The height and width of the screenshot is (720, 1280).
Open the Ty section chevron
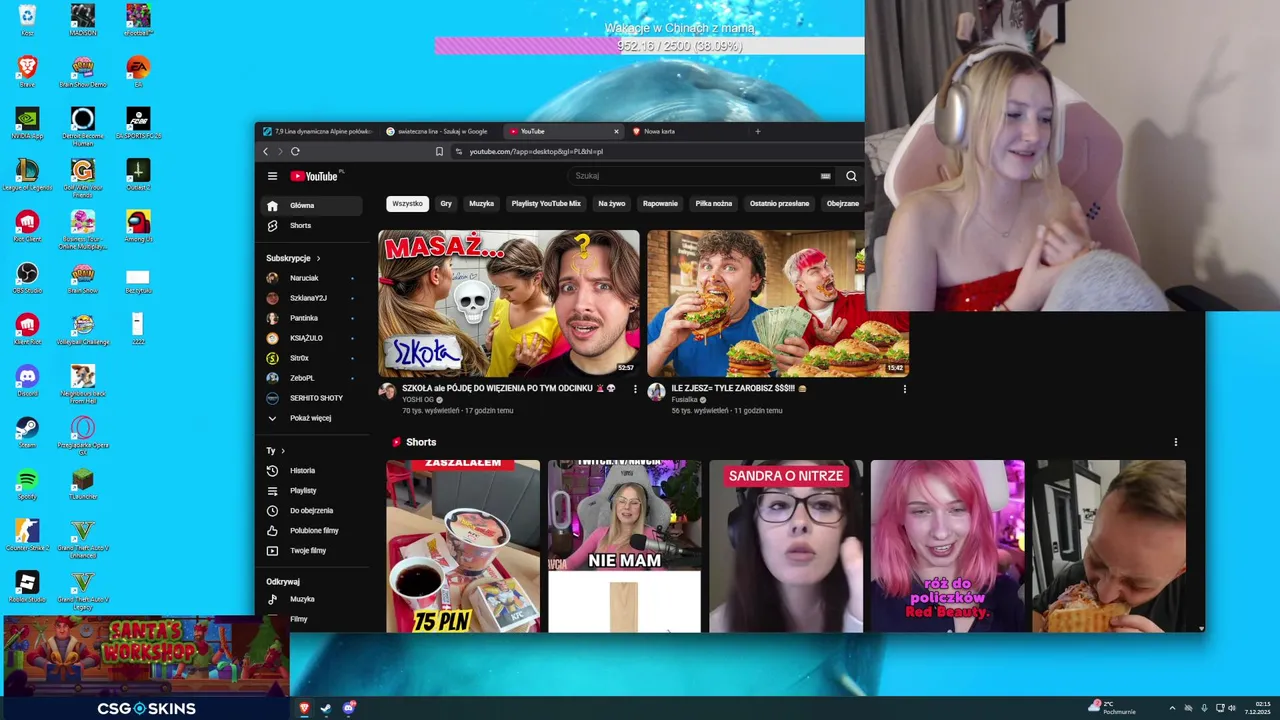pyautogui.click(x=283, y=451)
